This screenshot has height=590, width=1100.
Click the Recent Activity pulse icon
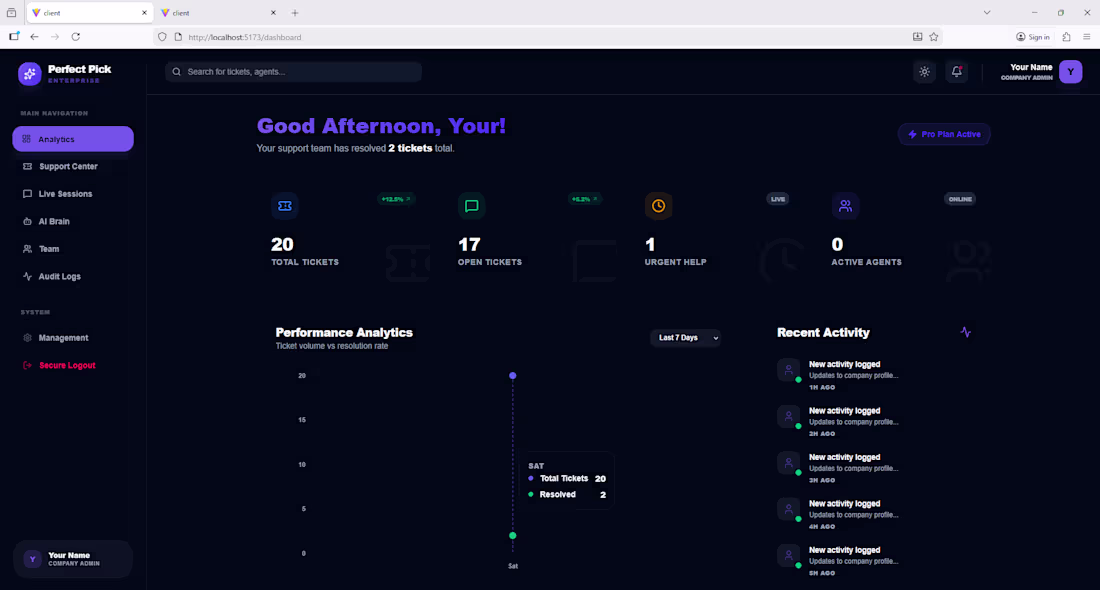(x=965, y=332)
